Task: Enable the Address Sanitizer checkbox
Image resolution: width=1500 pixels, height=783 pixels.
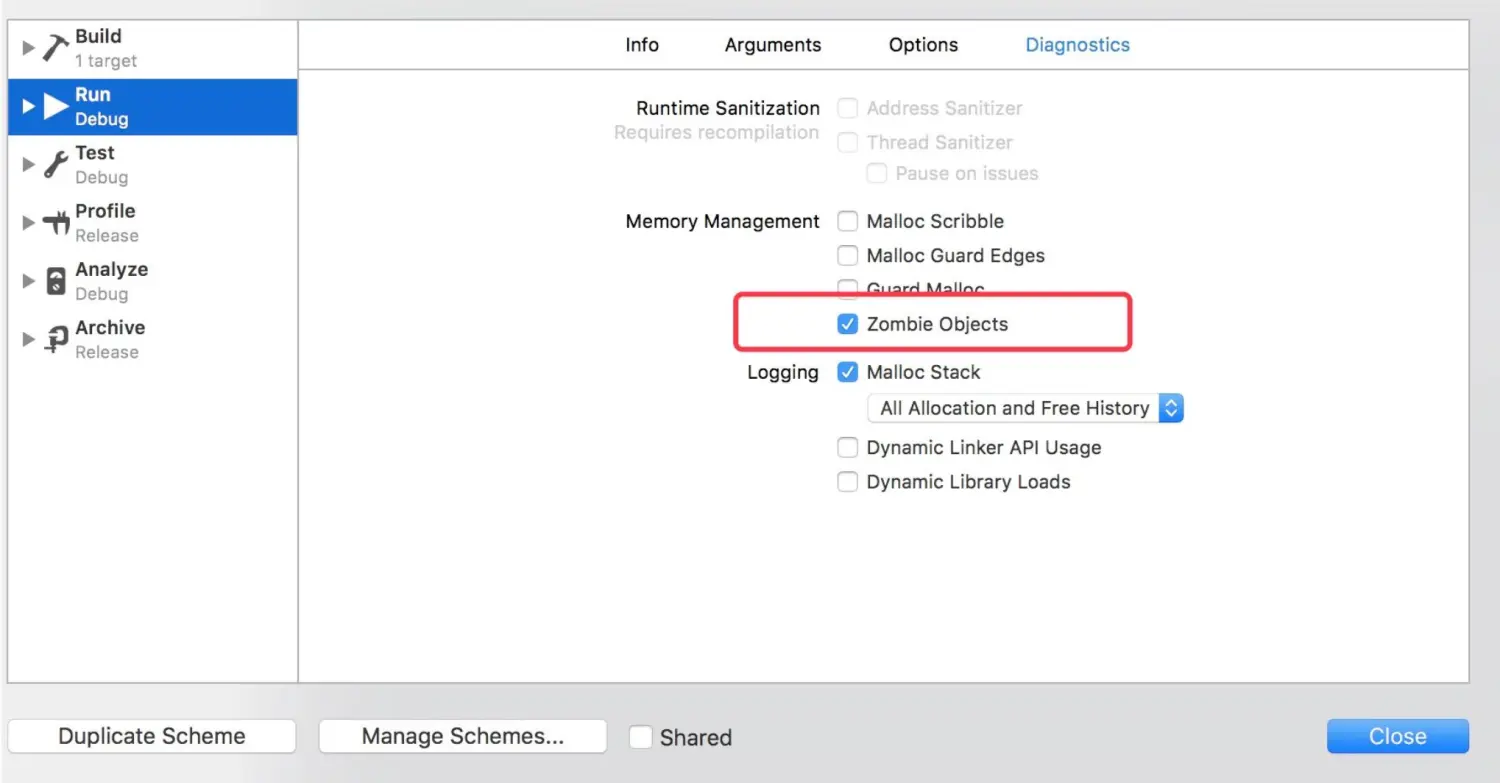Action: coord(847,108)
